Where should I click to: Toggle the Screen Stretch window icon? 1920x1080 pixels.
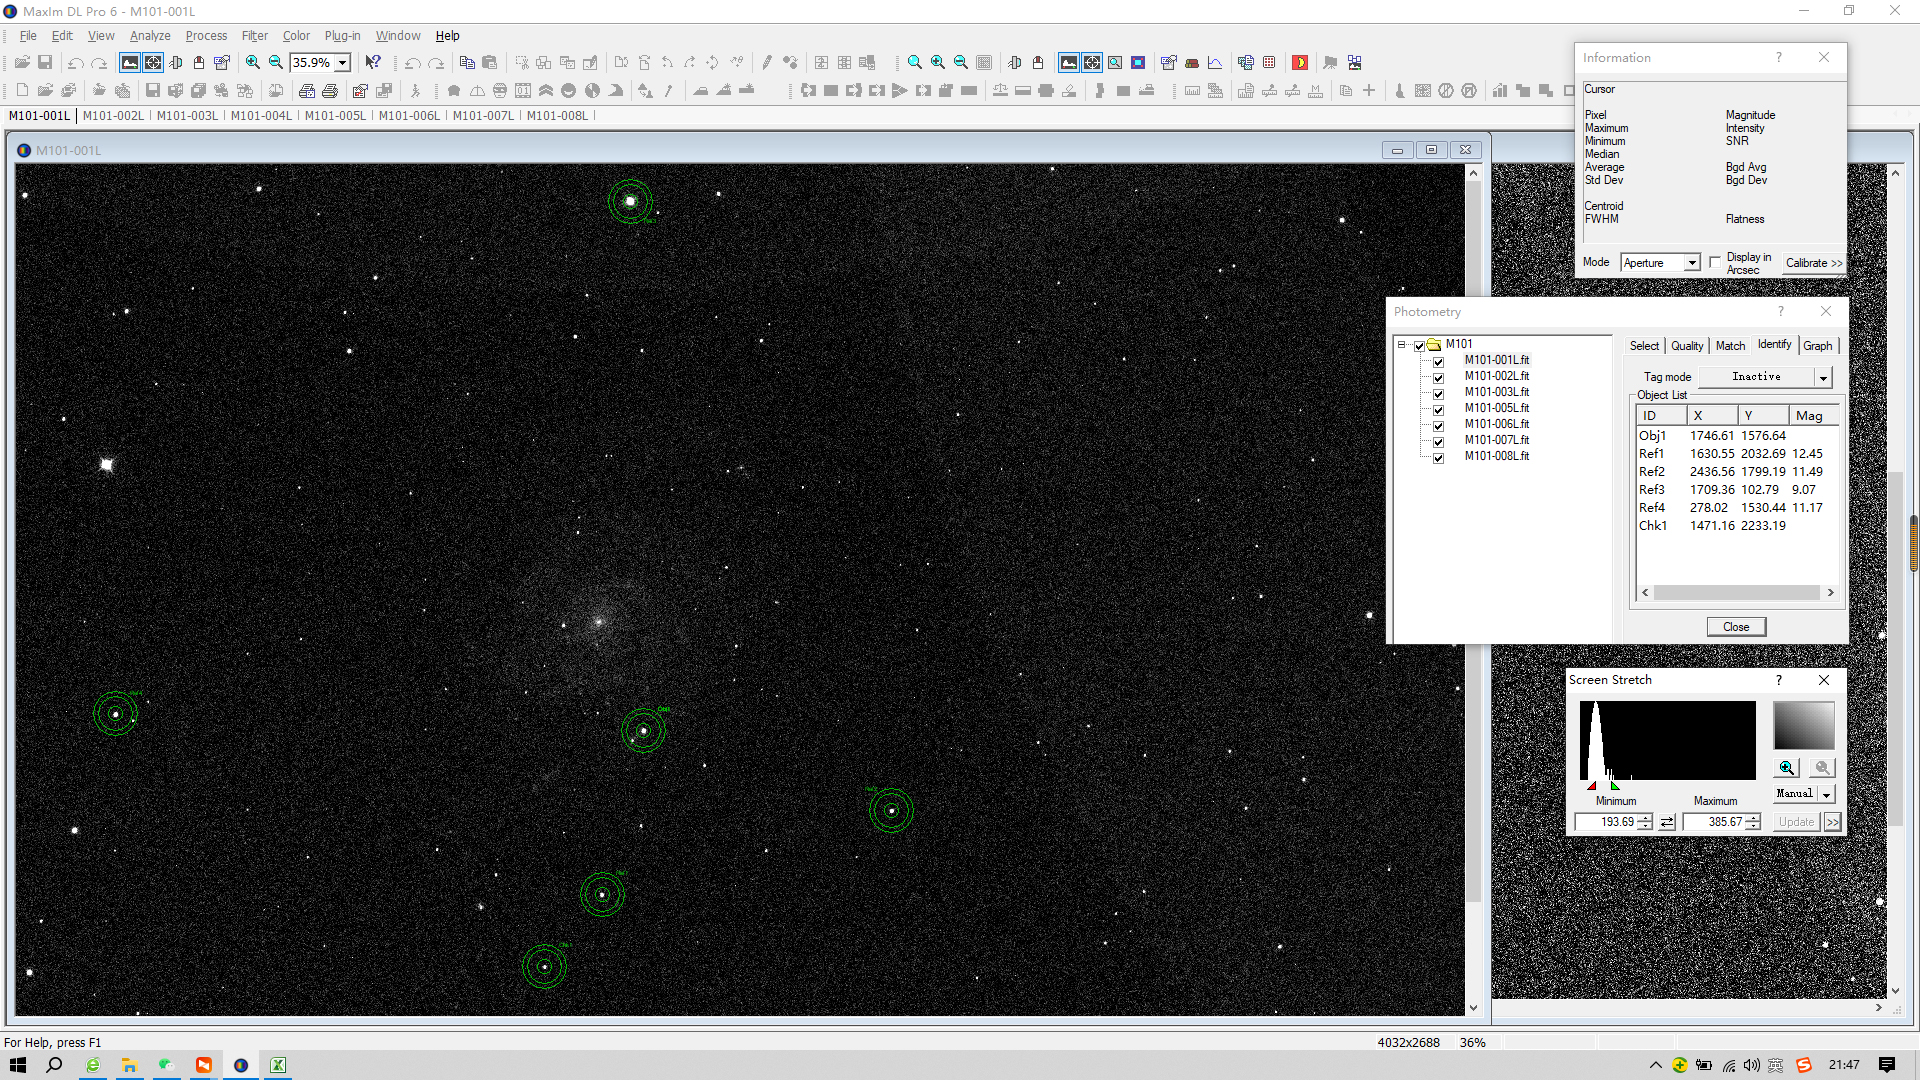point(130,62)
